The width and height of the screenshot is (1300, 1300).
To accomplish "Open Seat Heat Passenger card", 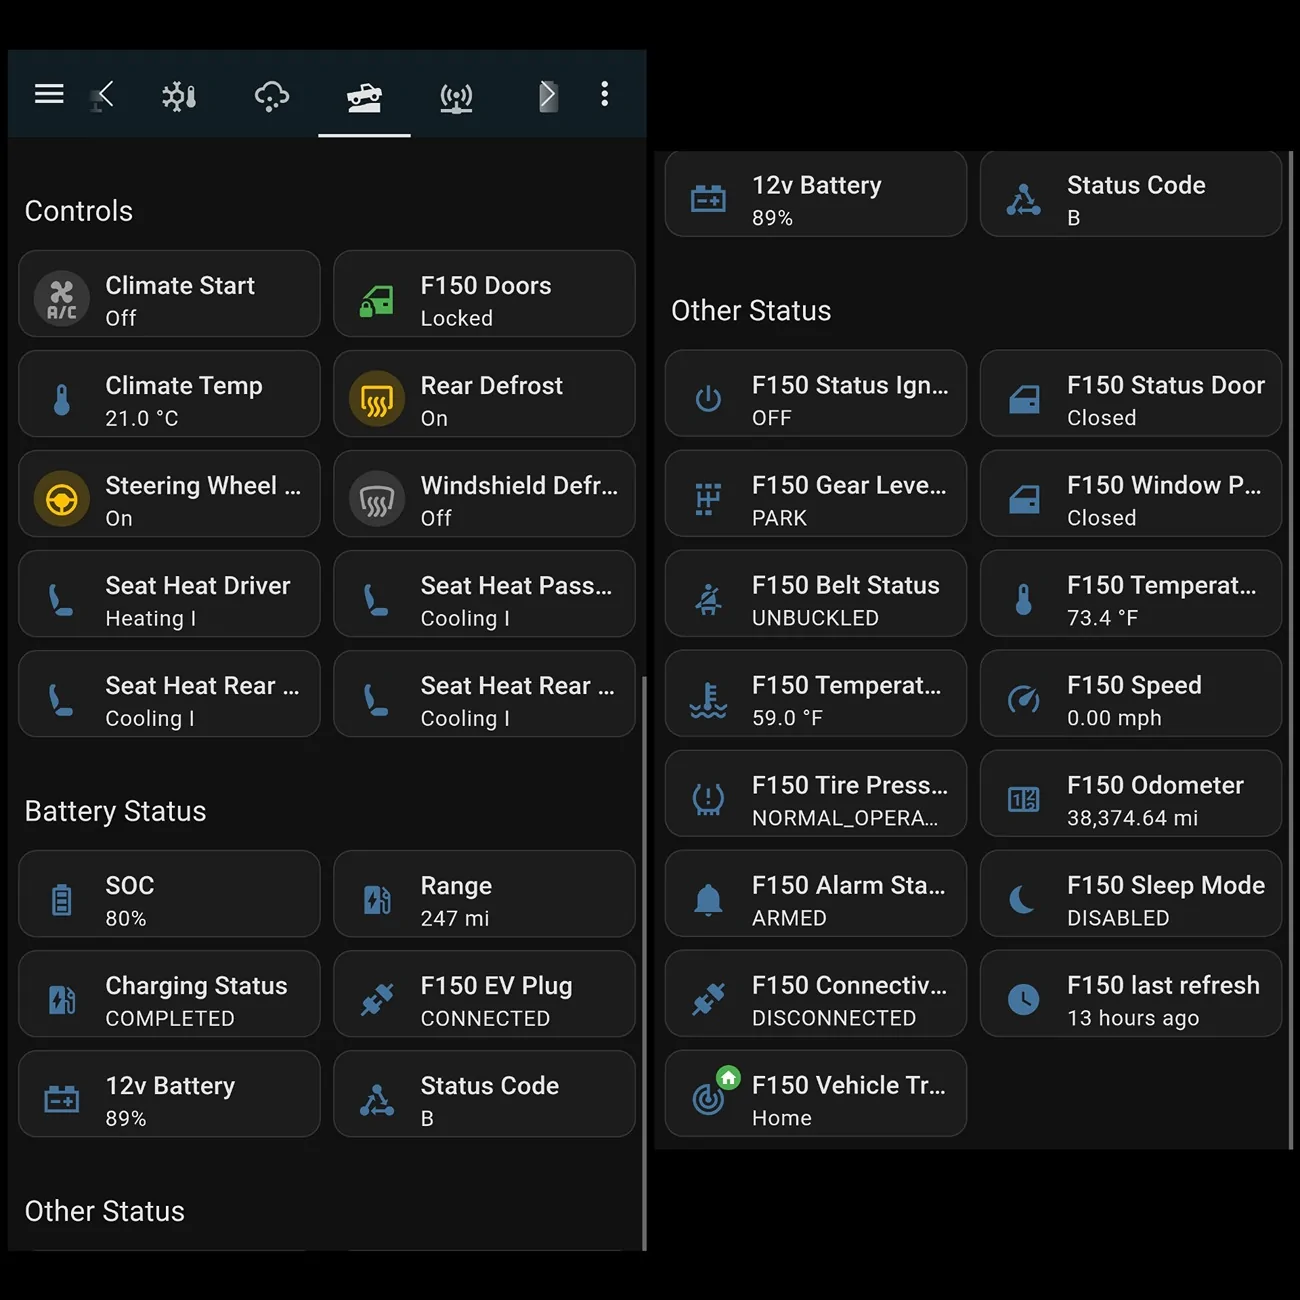I will pos(484,594).
